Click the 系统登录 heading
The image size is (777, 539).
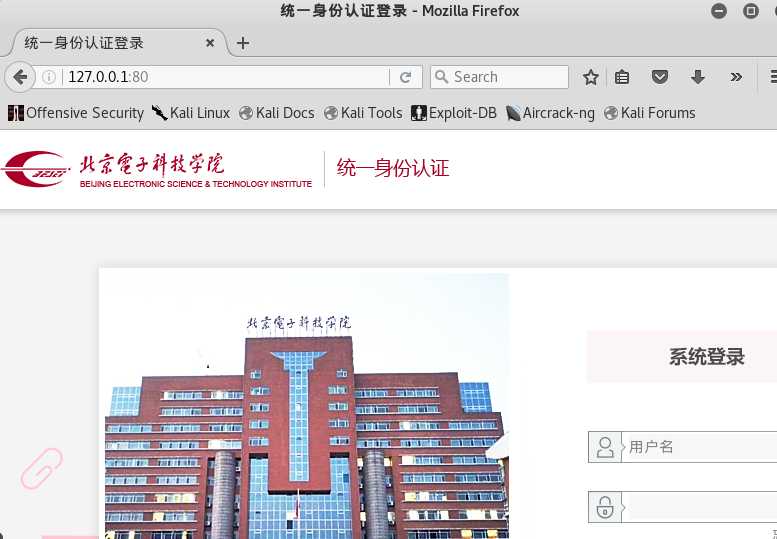pyautogui.click(x=707, y=357)
